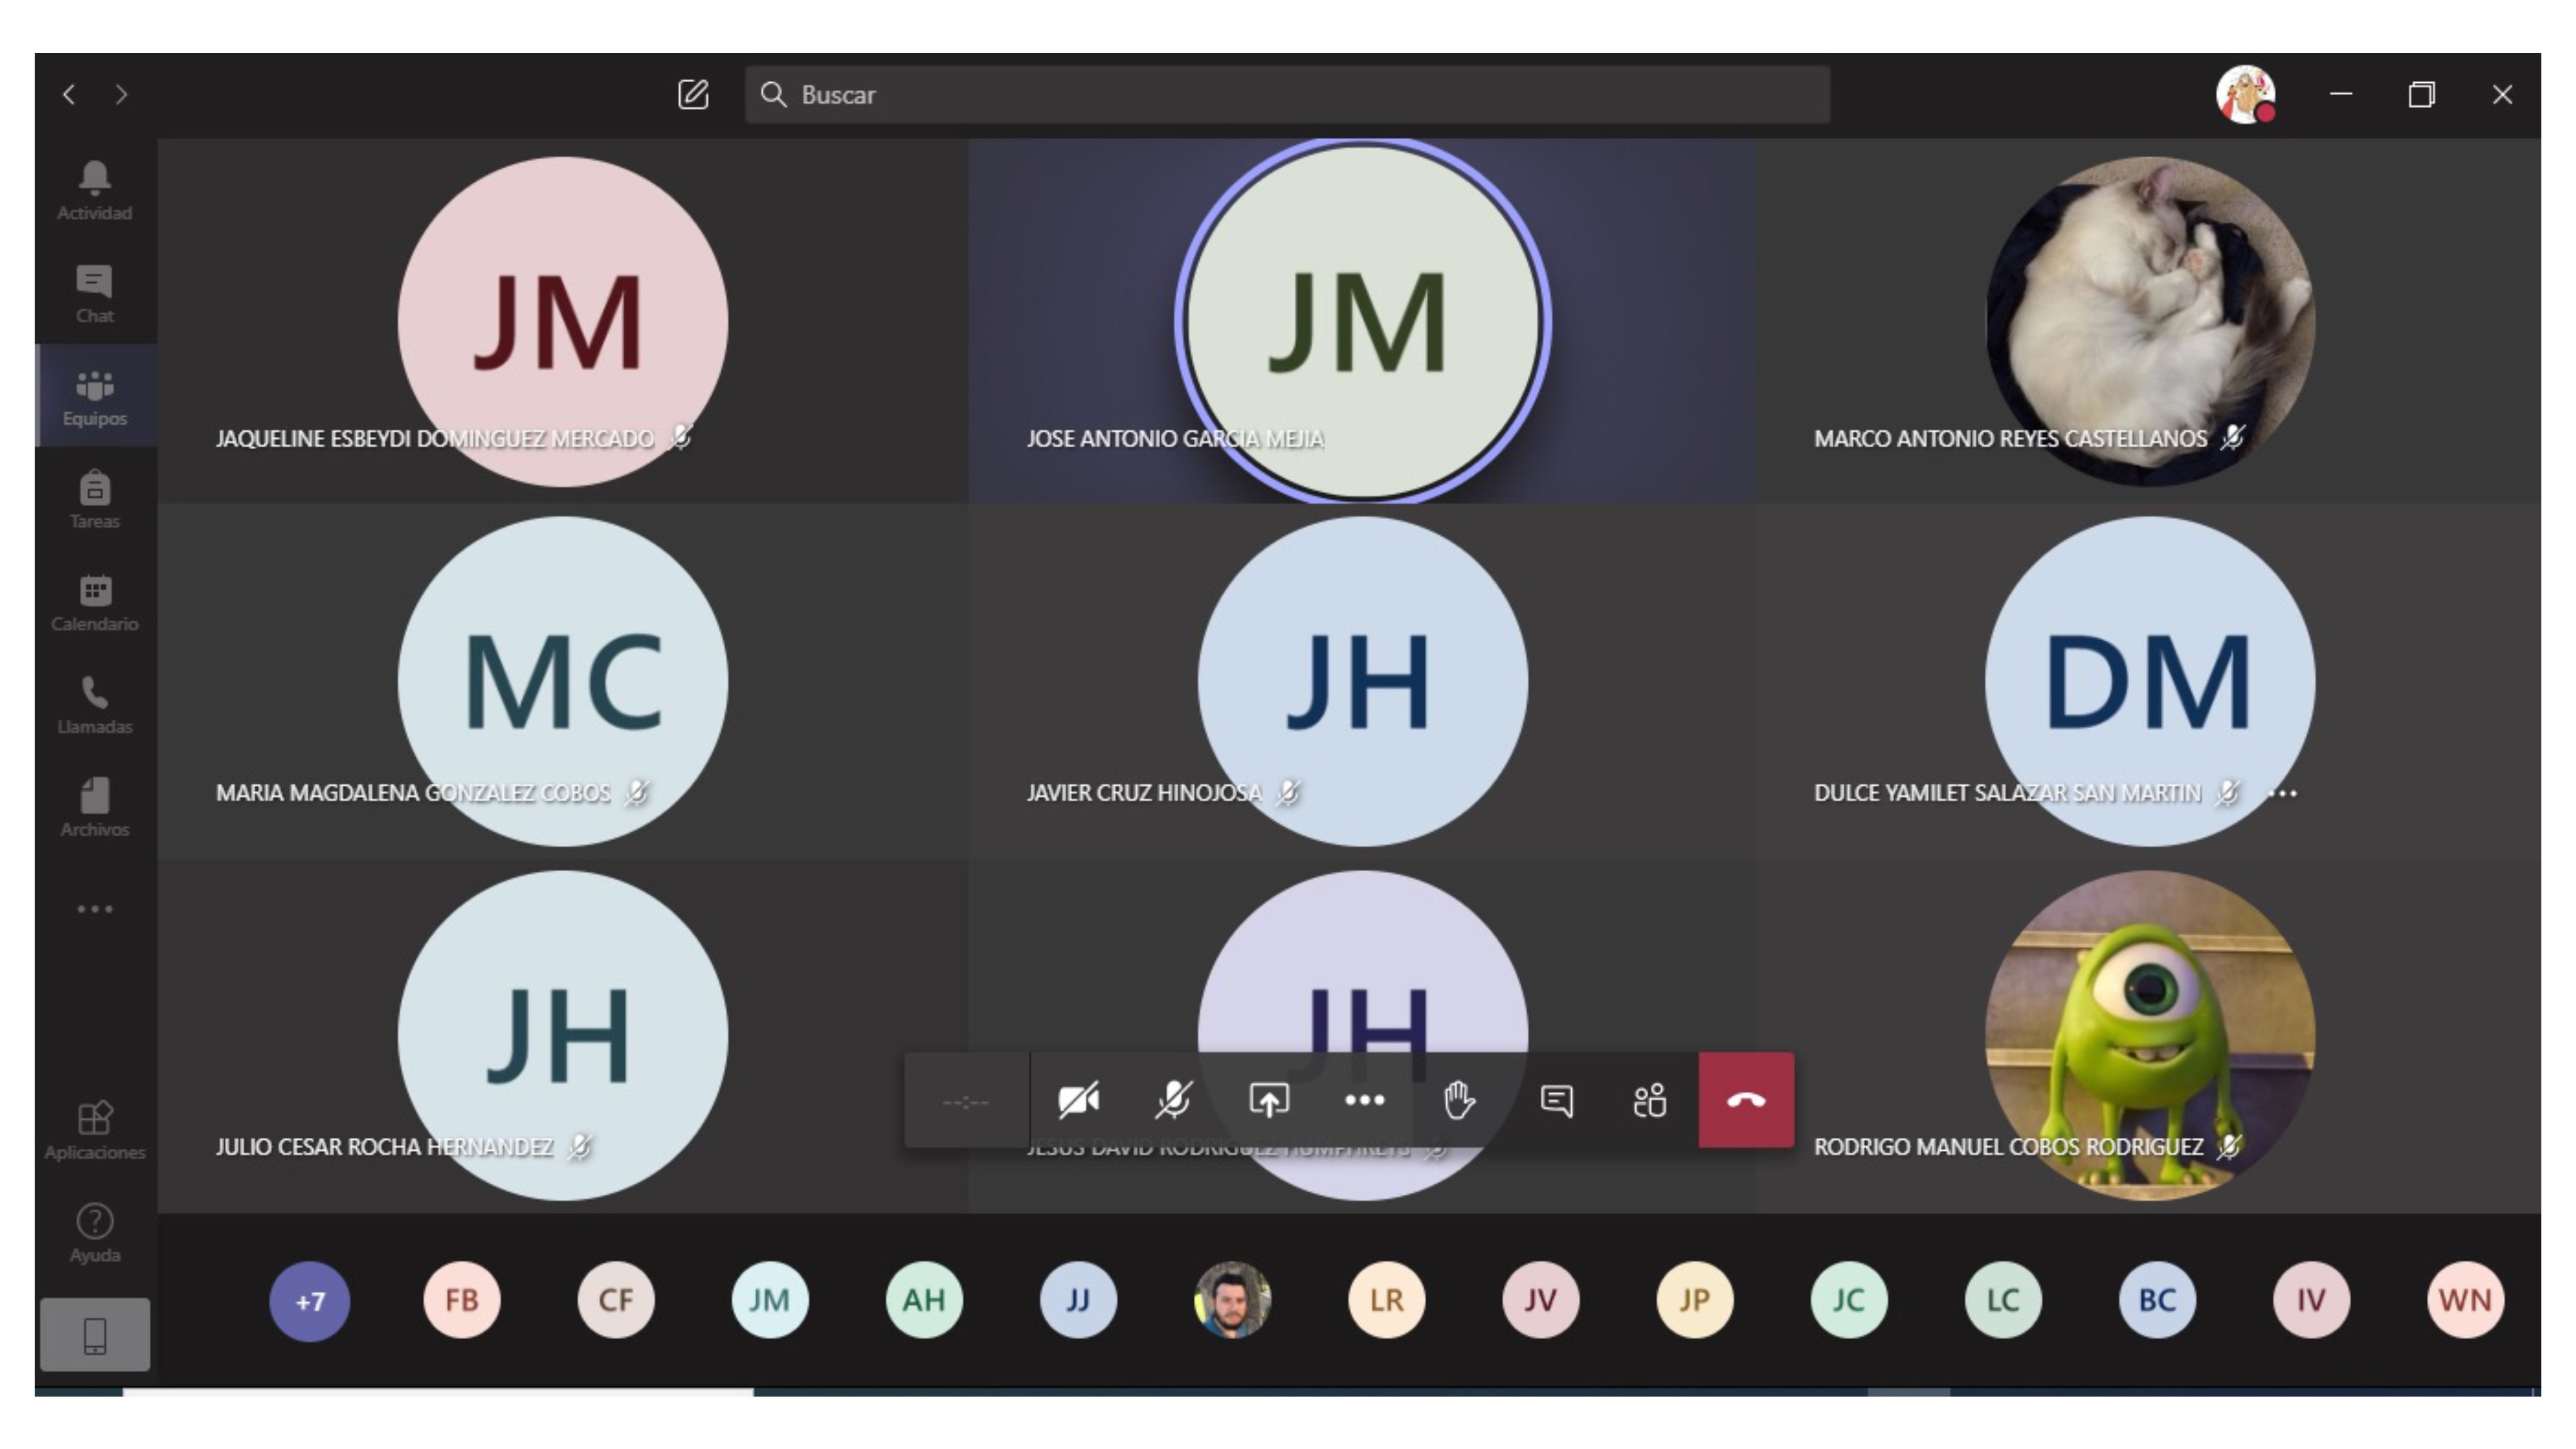Image resolution: width=2576 pixels, height=1449 pixels.
Task: Open Archivos in the sidebar
Action: point(95,808)
